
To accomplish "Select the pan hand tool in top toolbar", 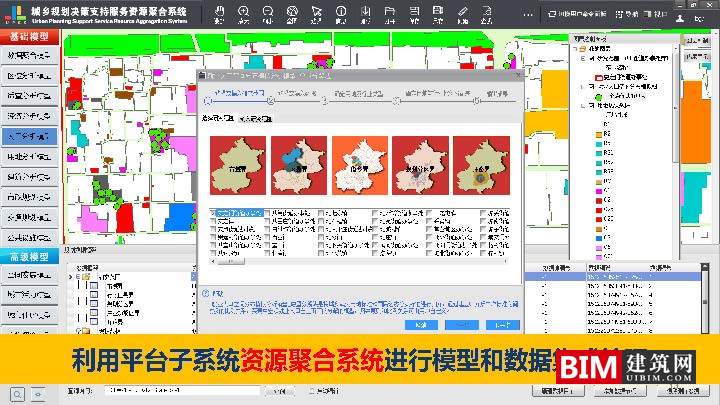I will point(219,14).
